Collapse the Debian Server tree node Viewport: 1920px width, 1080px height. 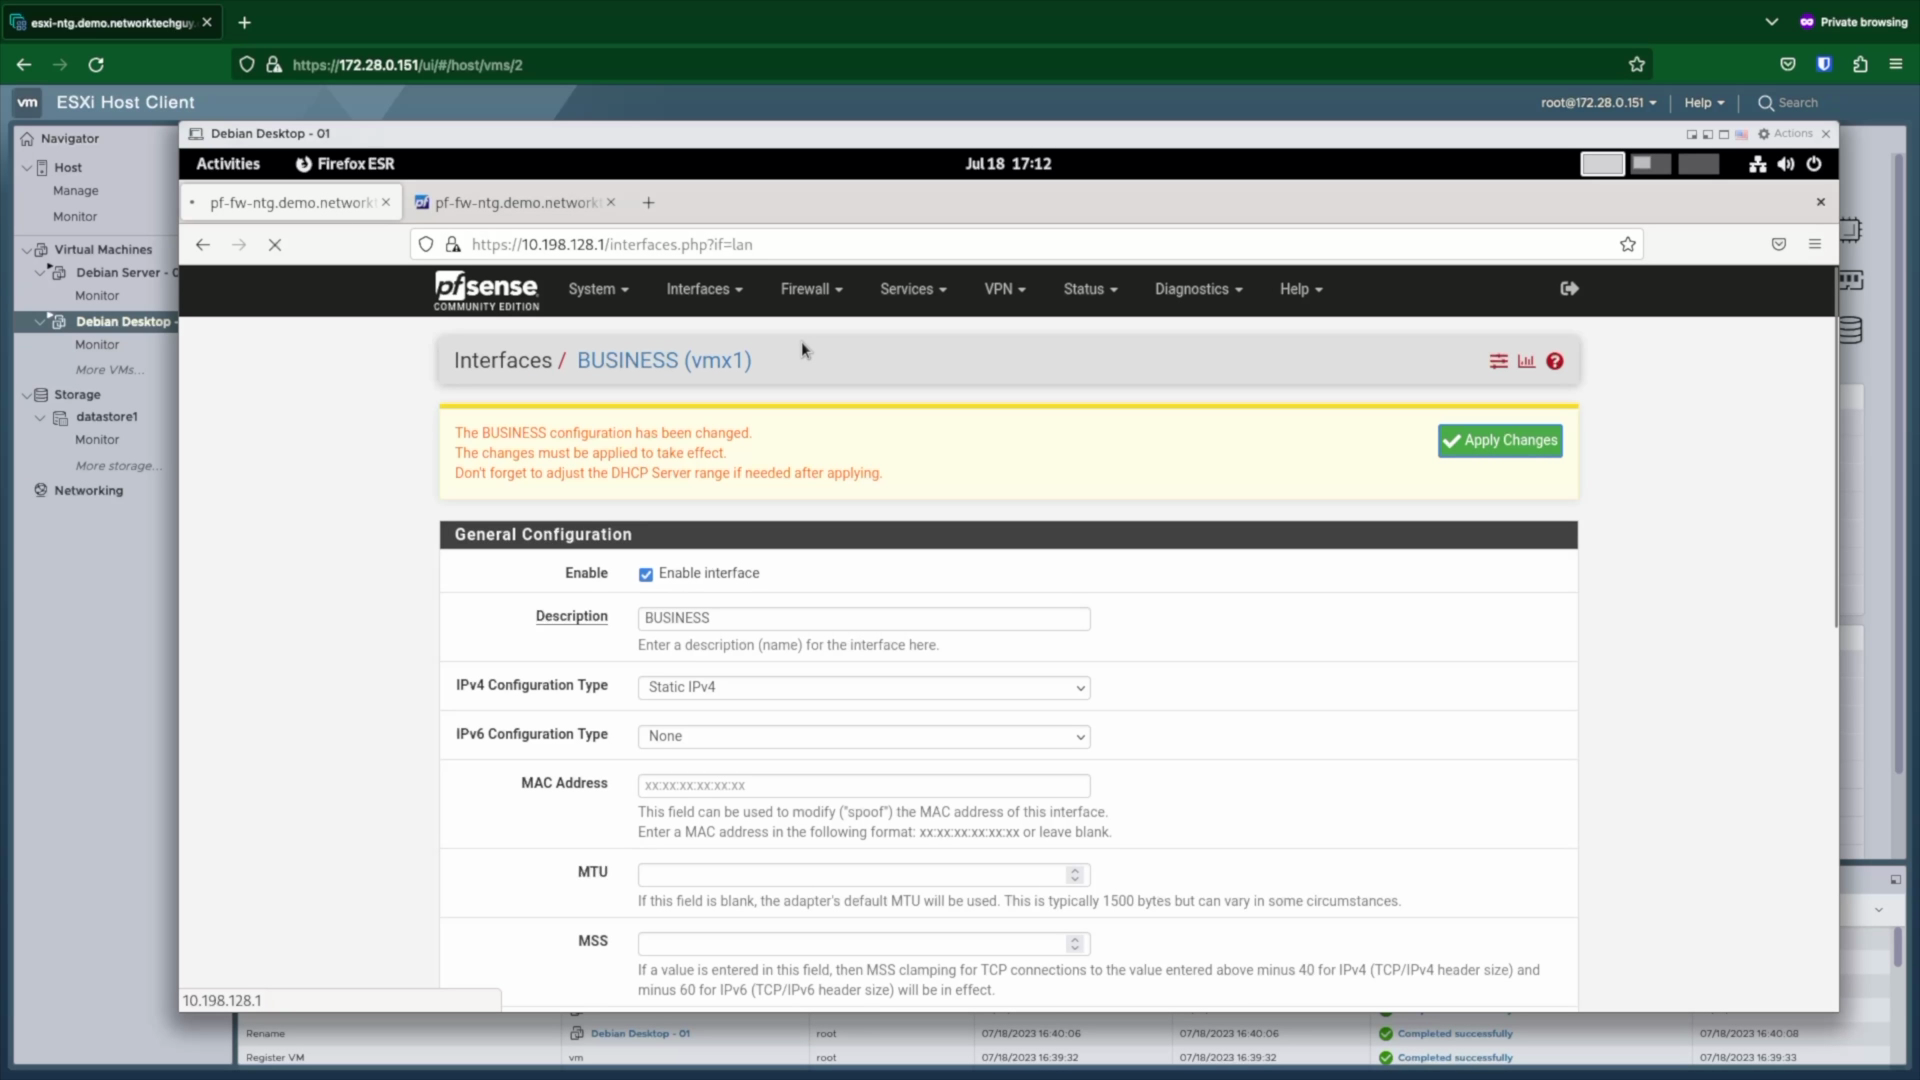point(40,273)
